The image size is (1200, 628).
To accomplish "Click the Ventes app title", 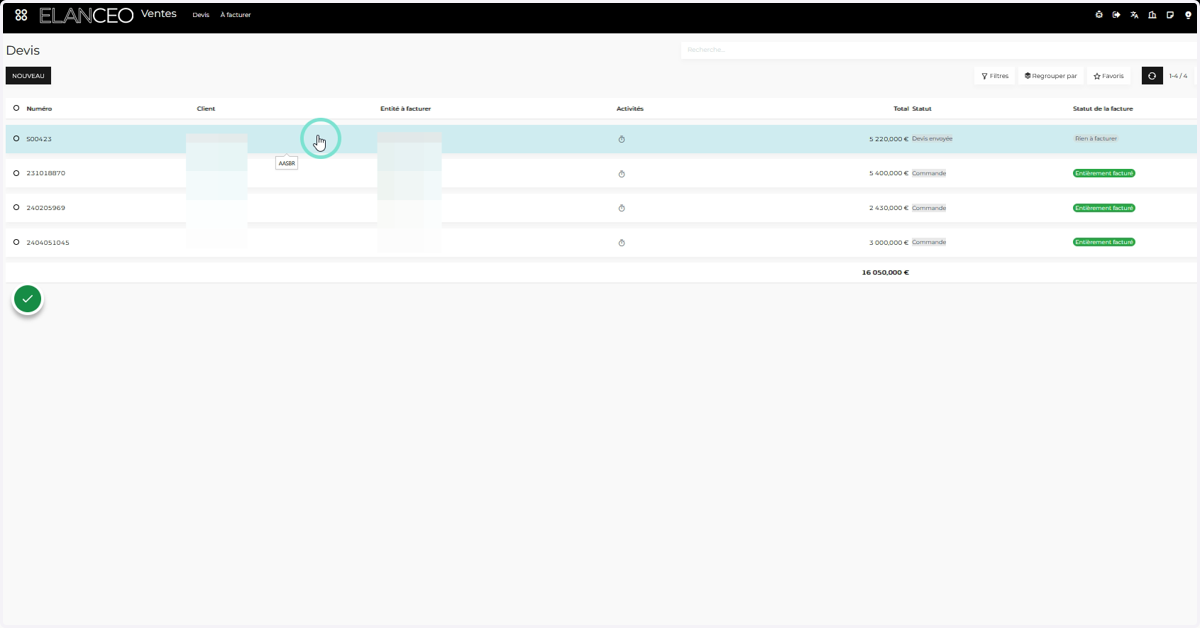I will (159, 14).
